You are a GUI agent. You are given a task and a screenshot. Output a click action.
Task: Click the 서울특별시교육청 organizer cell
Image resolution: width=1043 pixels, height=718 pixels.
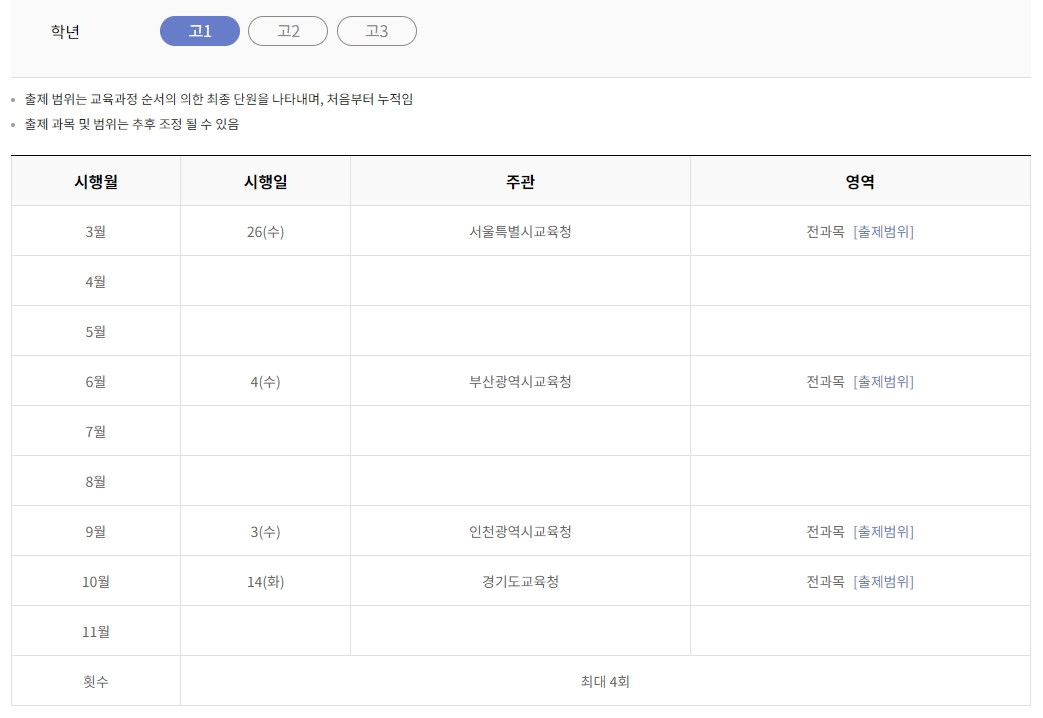520,230
